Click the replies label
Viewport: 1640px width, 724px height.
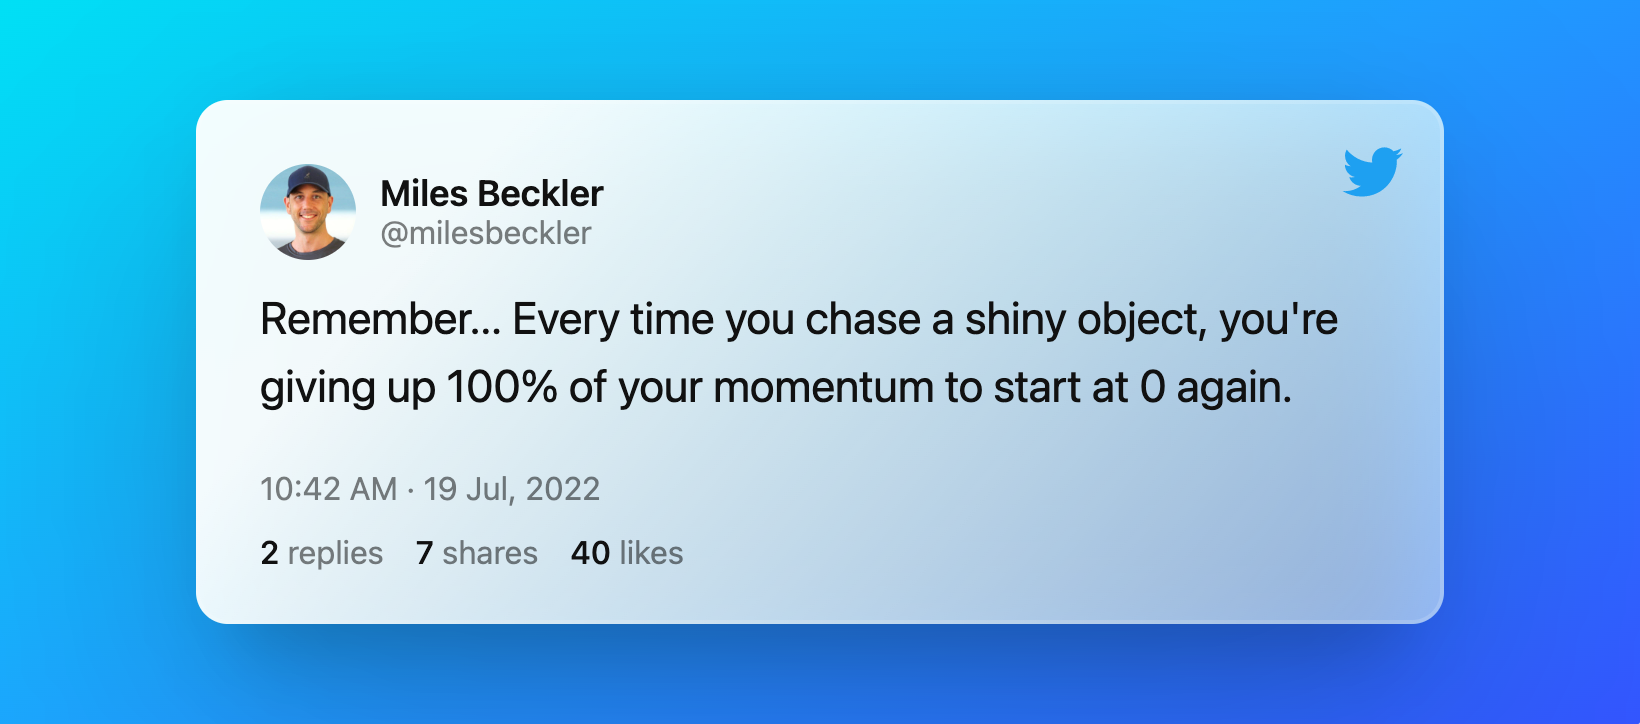(335, 553)
